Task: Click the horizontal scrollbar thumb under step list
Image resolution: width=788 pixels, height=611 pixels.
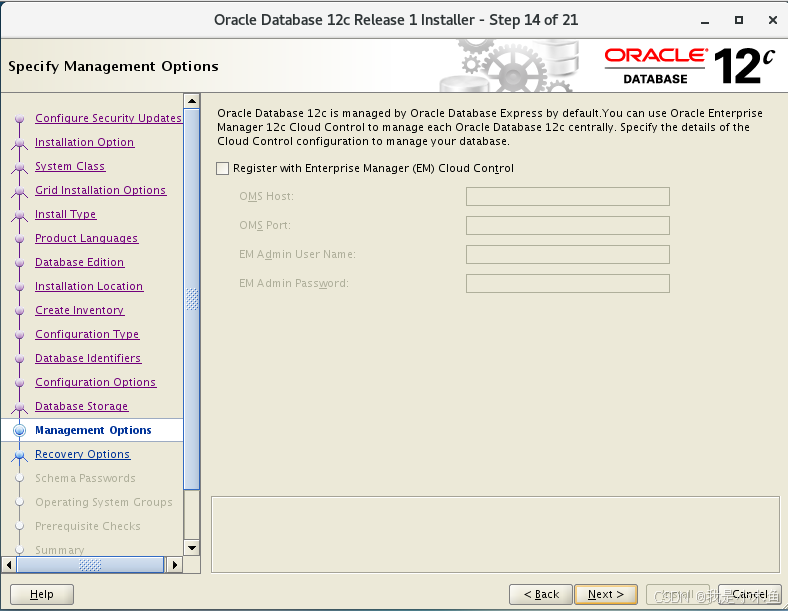Action: pyautogui.click(x=90, y=565)
